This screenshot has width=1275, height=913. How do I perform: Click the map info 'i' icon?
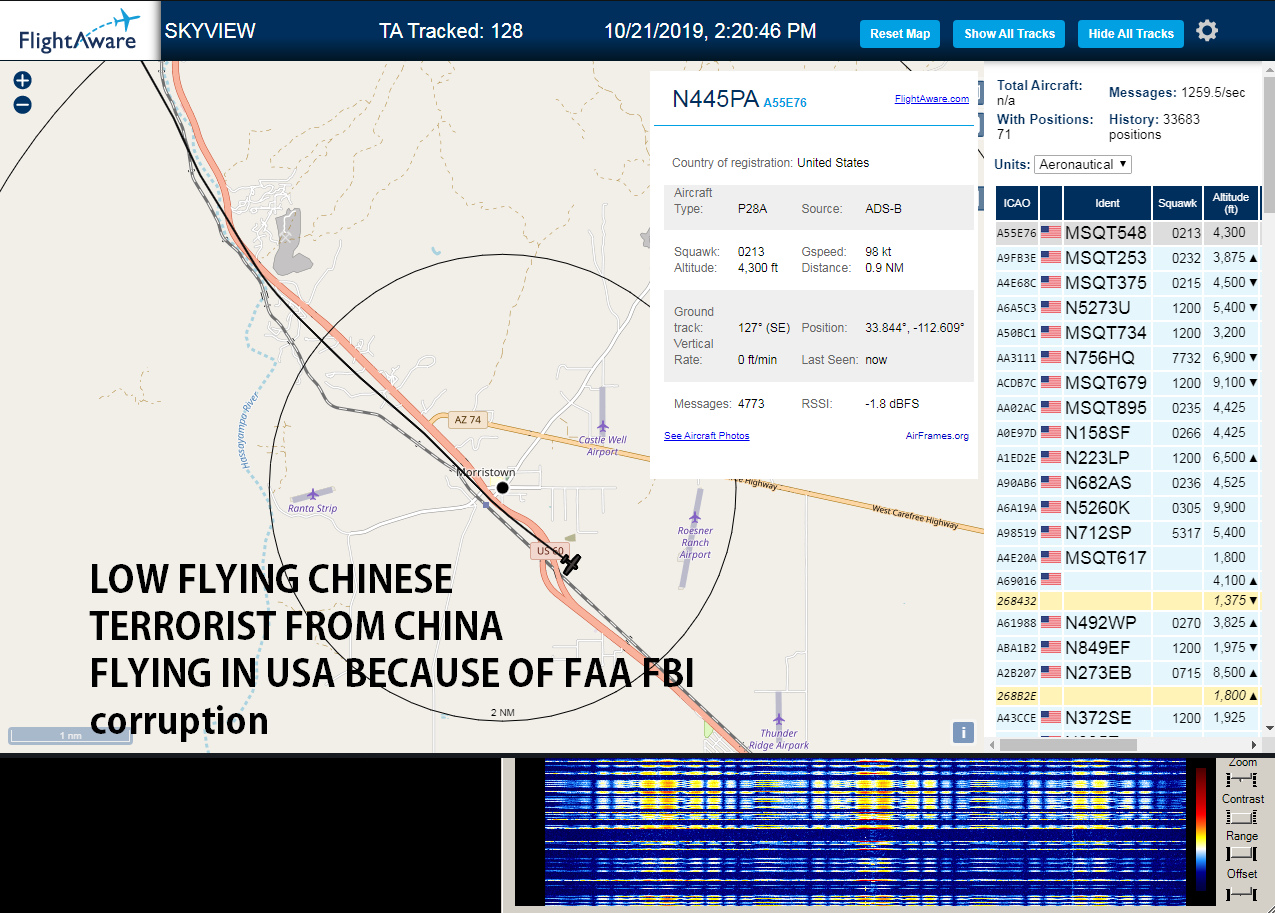963,732
